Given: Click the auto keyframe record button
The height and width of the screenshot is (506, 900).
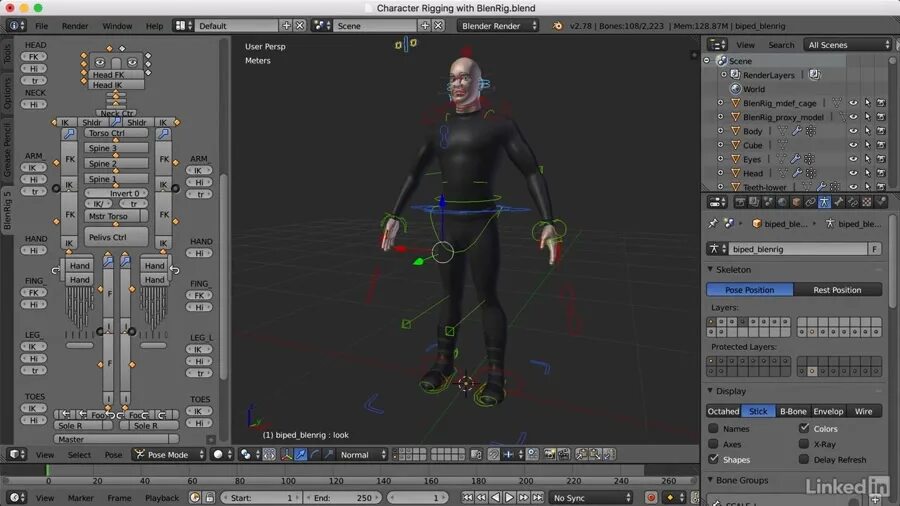Looking at the screenshot, I should pos(651,497).
